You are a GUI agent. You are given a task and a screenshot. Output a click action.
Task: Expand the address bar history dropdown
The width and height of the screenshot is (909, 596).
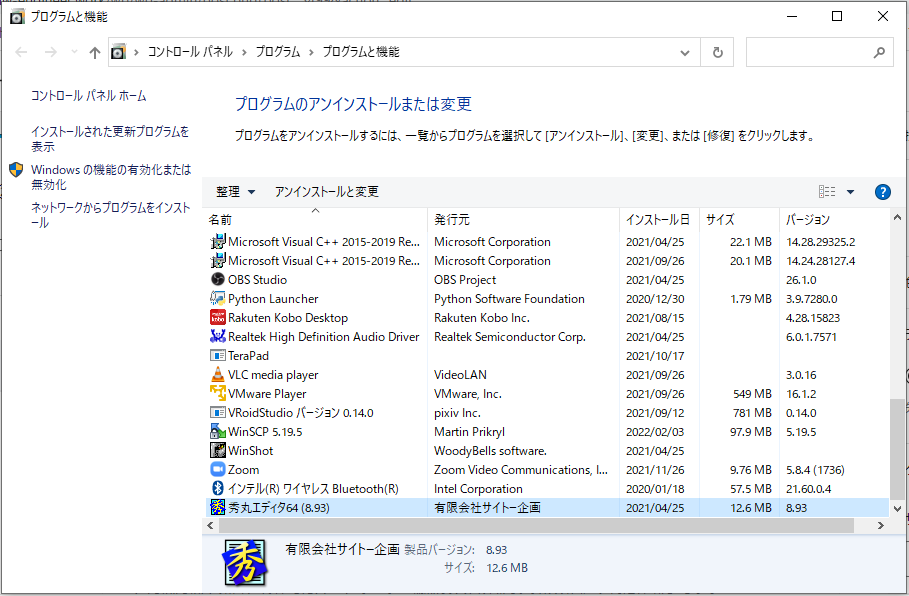(x=685, y=52)
